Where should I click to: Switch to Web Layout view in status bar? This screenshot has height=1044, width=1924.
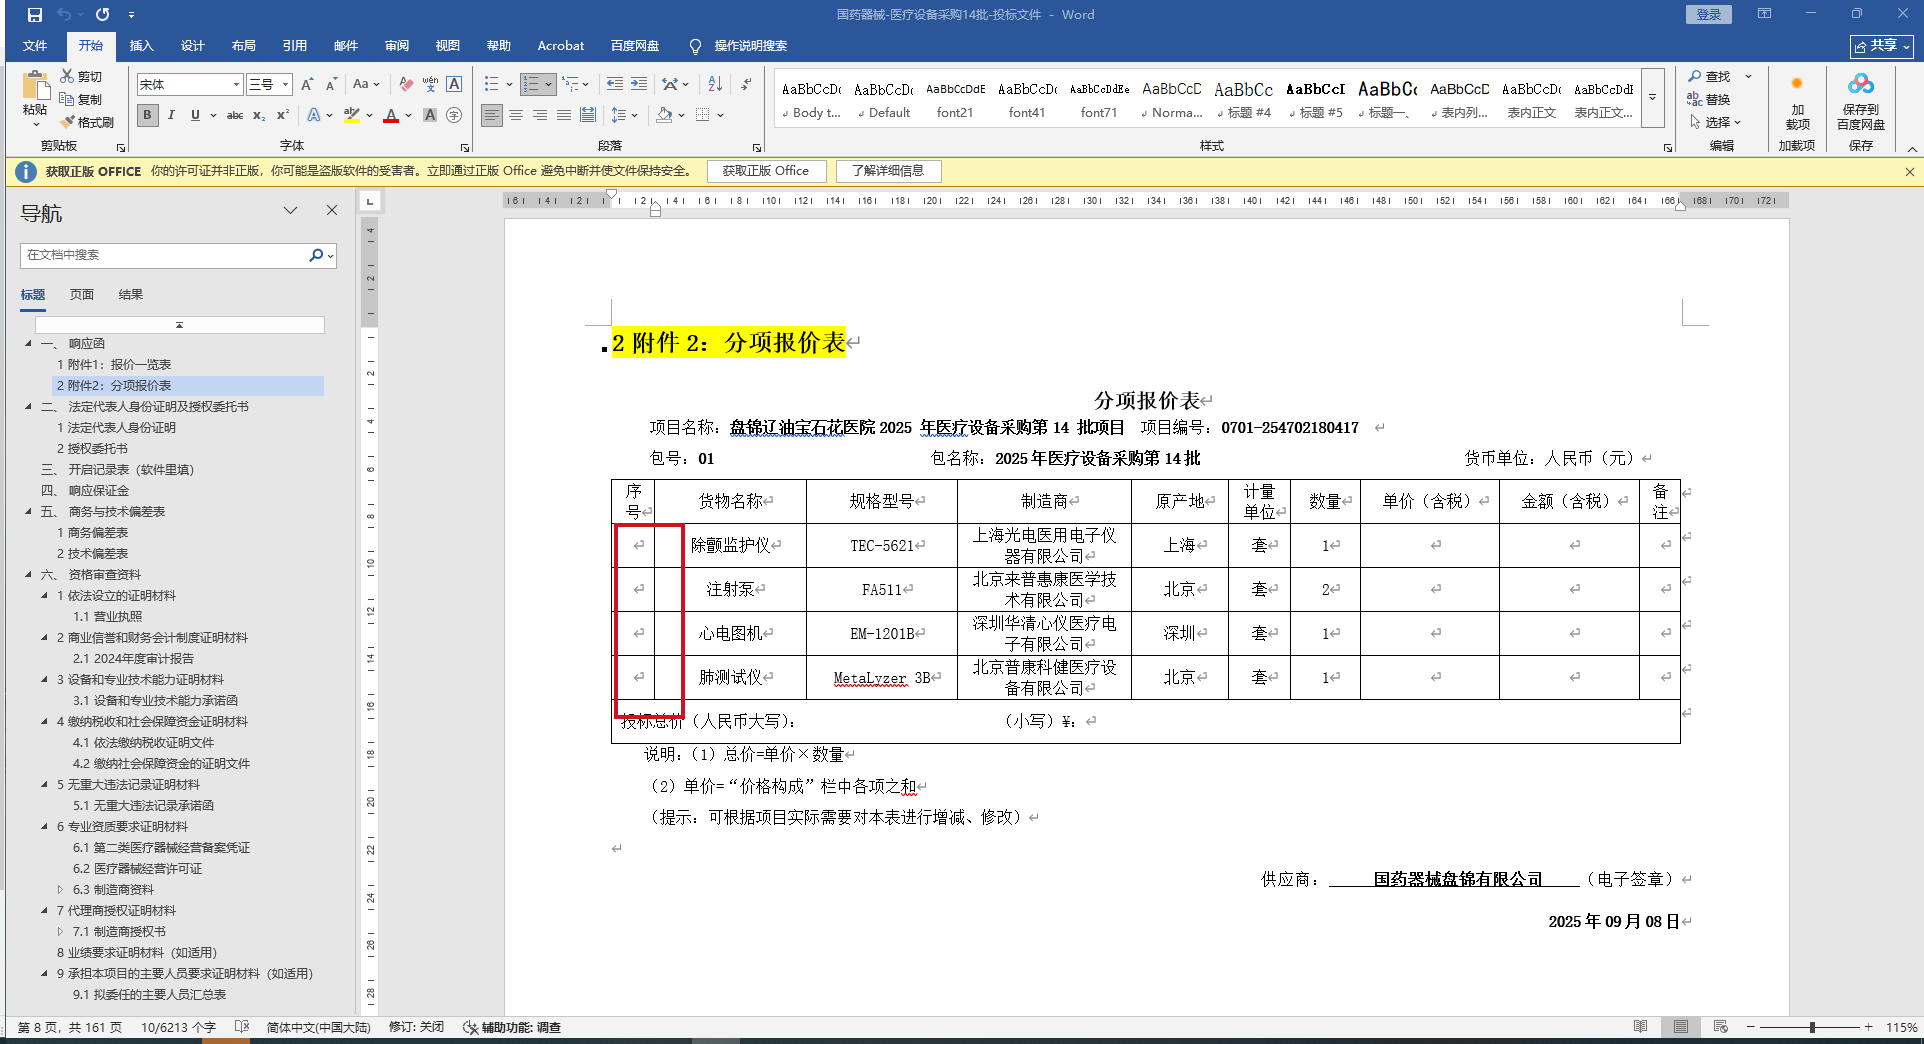point(1721,1027)
